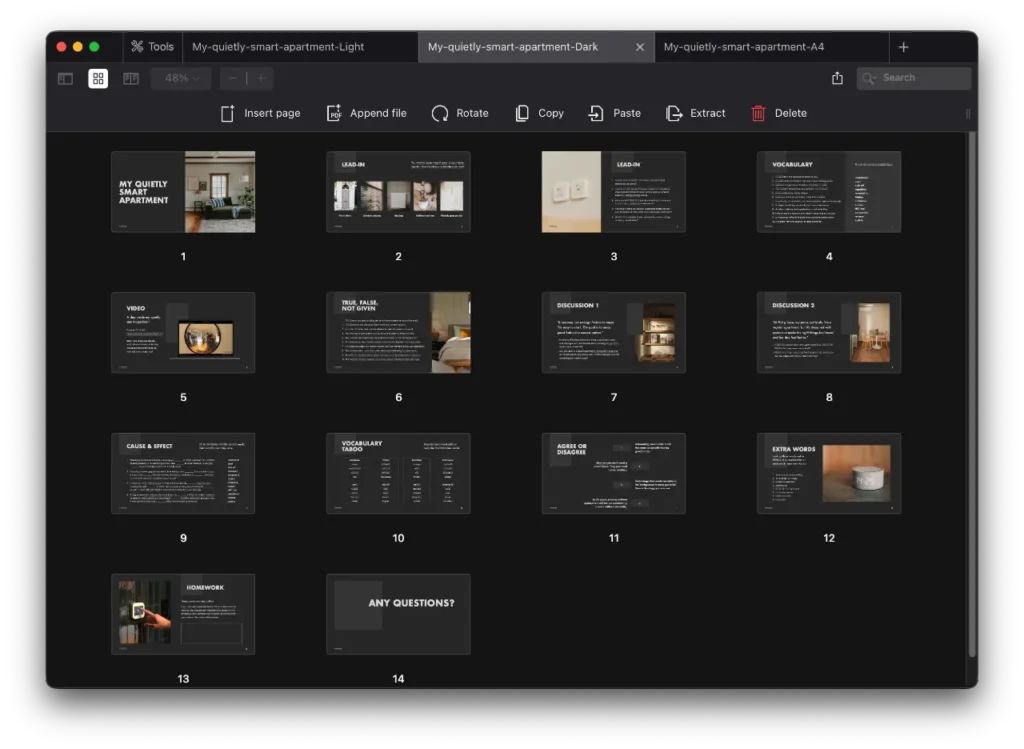Click the Append file PDF icon
Viewport: 1024px width, 749px height.
click(334, 113)
